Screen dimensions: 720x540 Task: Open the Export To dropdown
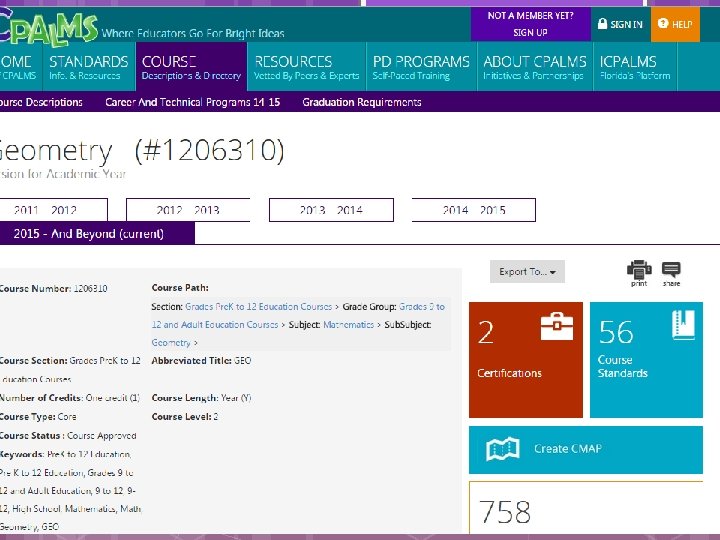[x=527, y=272]
